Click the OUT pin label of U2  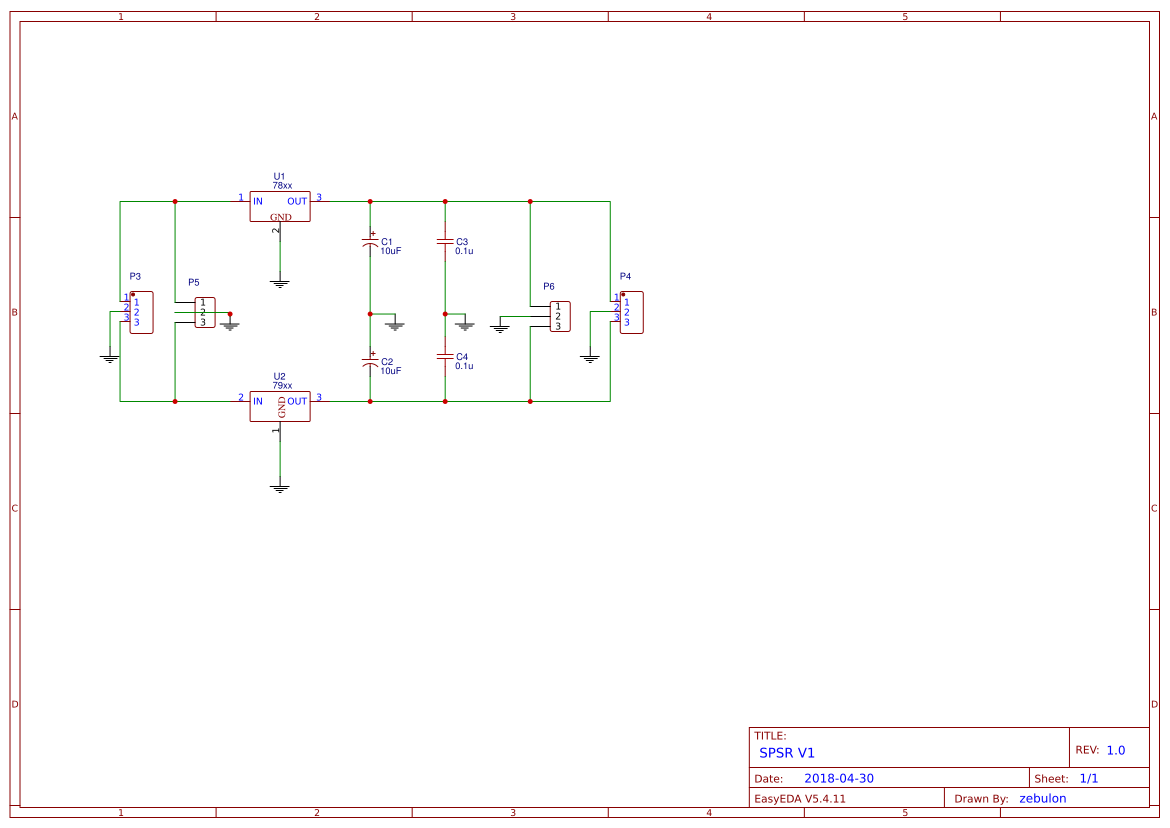pyautogui.click(x=298, y=403)
